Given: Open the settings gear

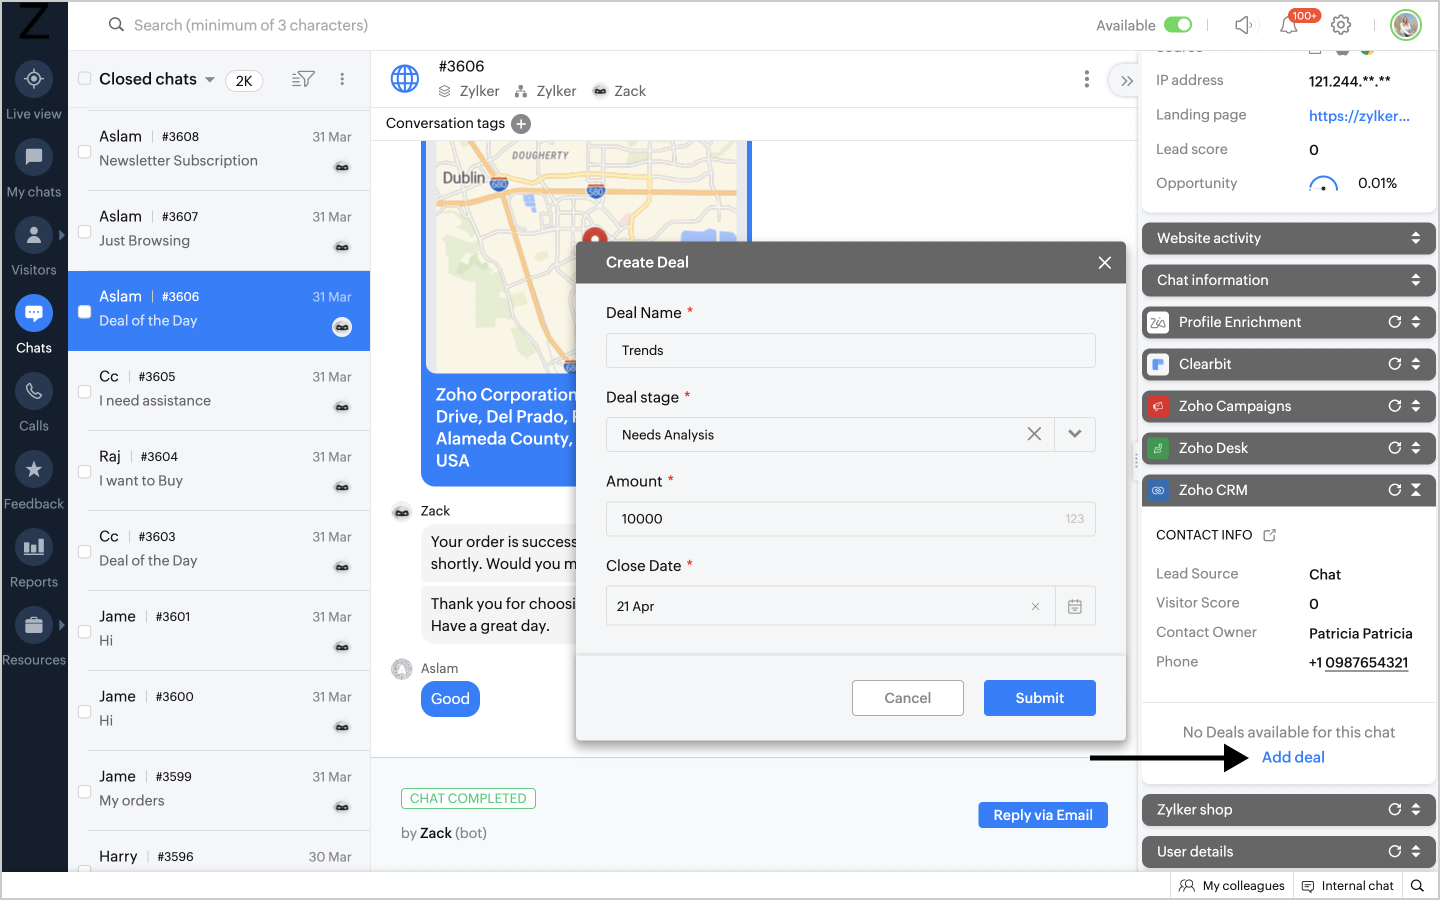Looking at the screenshot, I should click(x=1341, y=25).
